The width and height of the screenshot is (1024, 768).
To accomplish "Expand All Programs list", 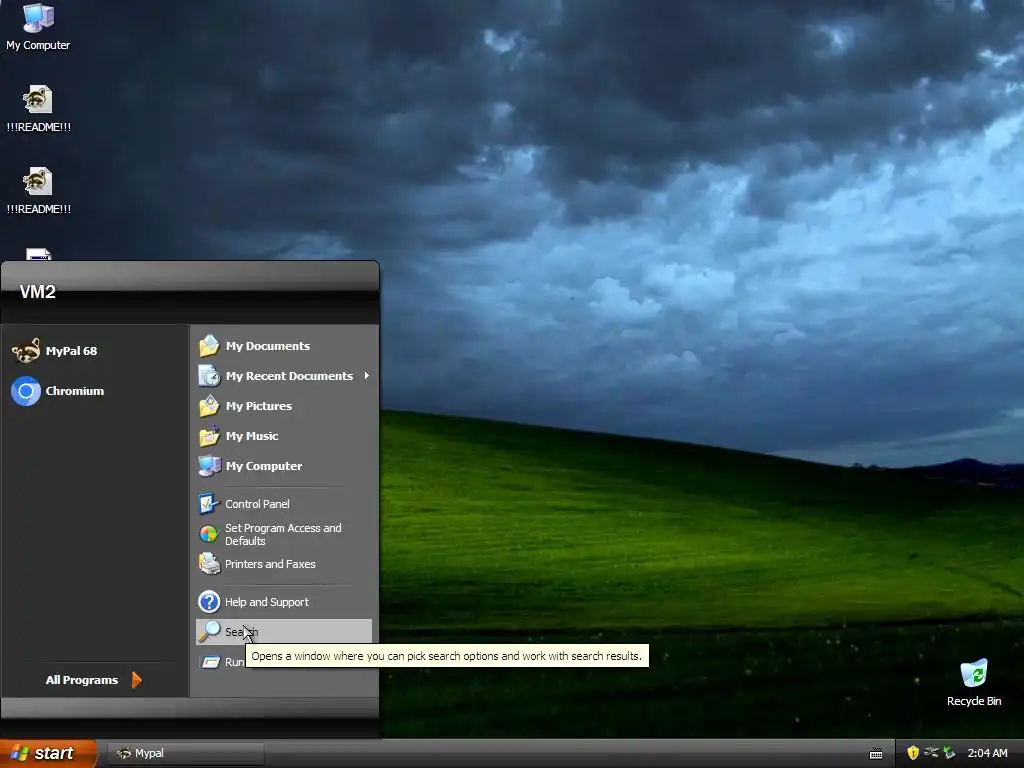I will point(93,680).
